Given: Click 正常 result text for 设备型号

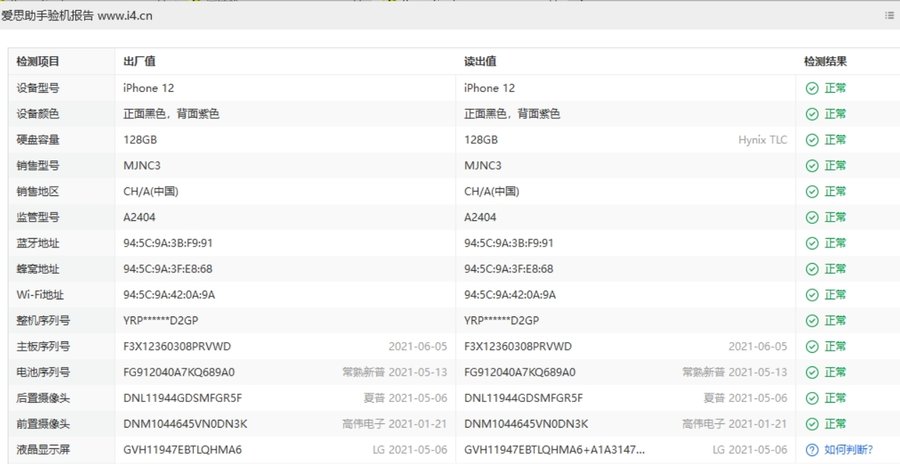Looking at the screenshot, I should pos(835,88).
